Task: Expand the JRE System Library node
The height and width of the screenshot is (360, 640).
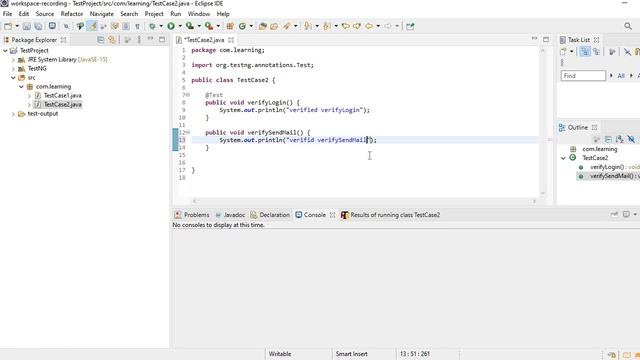Action: pyautogui.click(x=13, y=60)
